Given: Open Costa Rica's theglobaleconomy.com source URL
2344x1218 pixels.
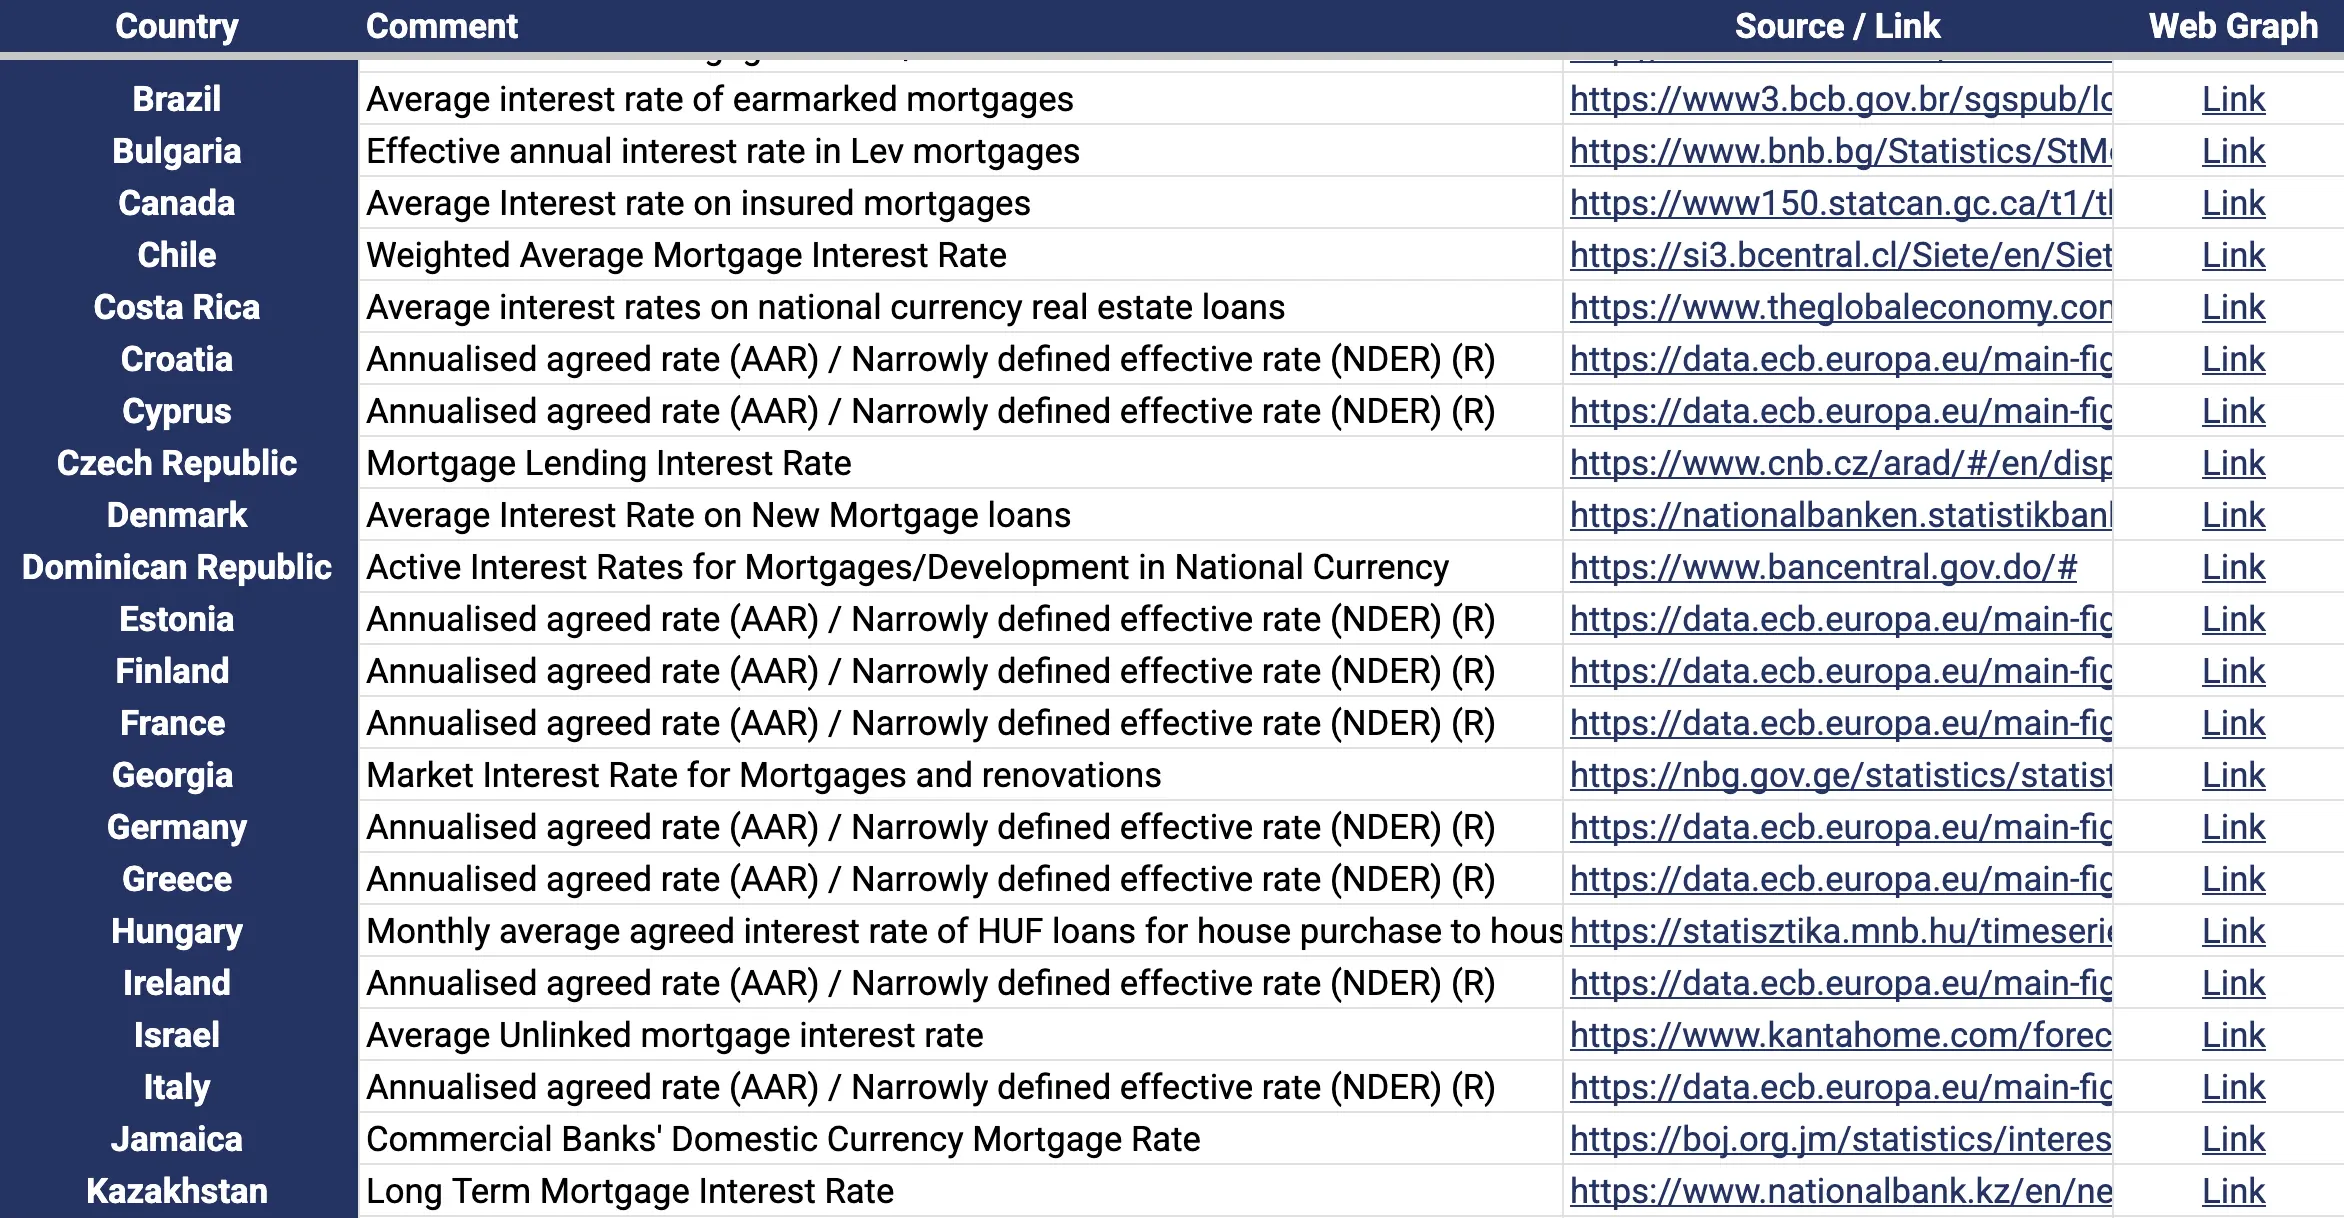Looking at the screenshot, I should [1840, 307].
